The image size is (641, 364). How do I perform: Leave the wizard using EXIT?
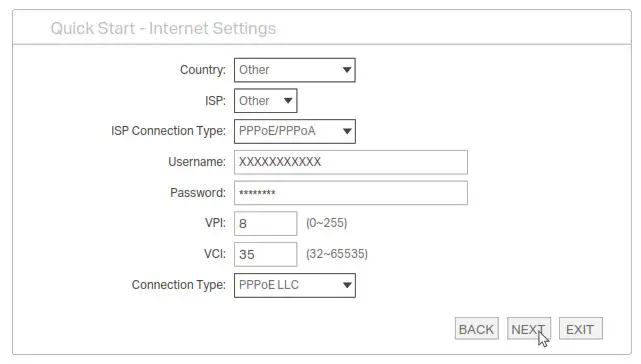(580, 328)
